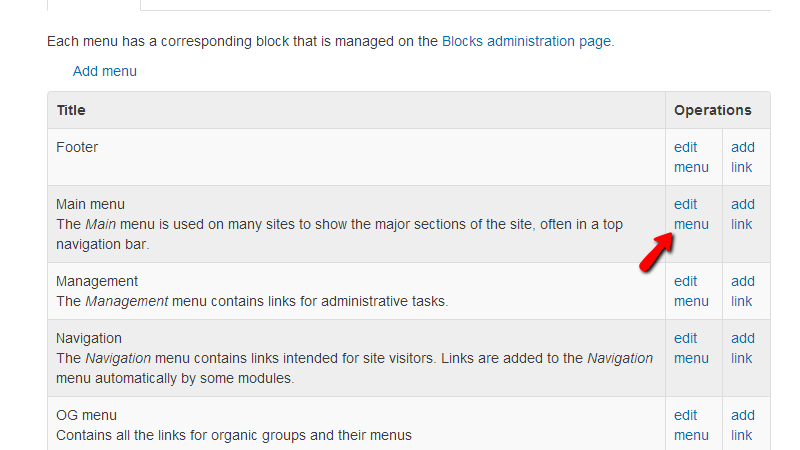
Task: Open the Blocks administration page link
Action: (526, 41)
